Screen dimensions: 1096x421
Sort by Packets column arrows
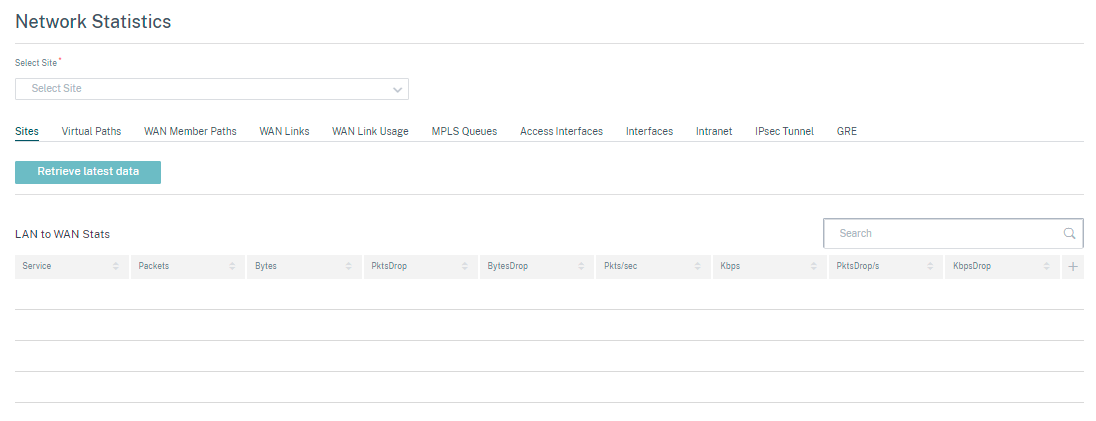[x=231, y=266]
